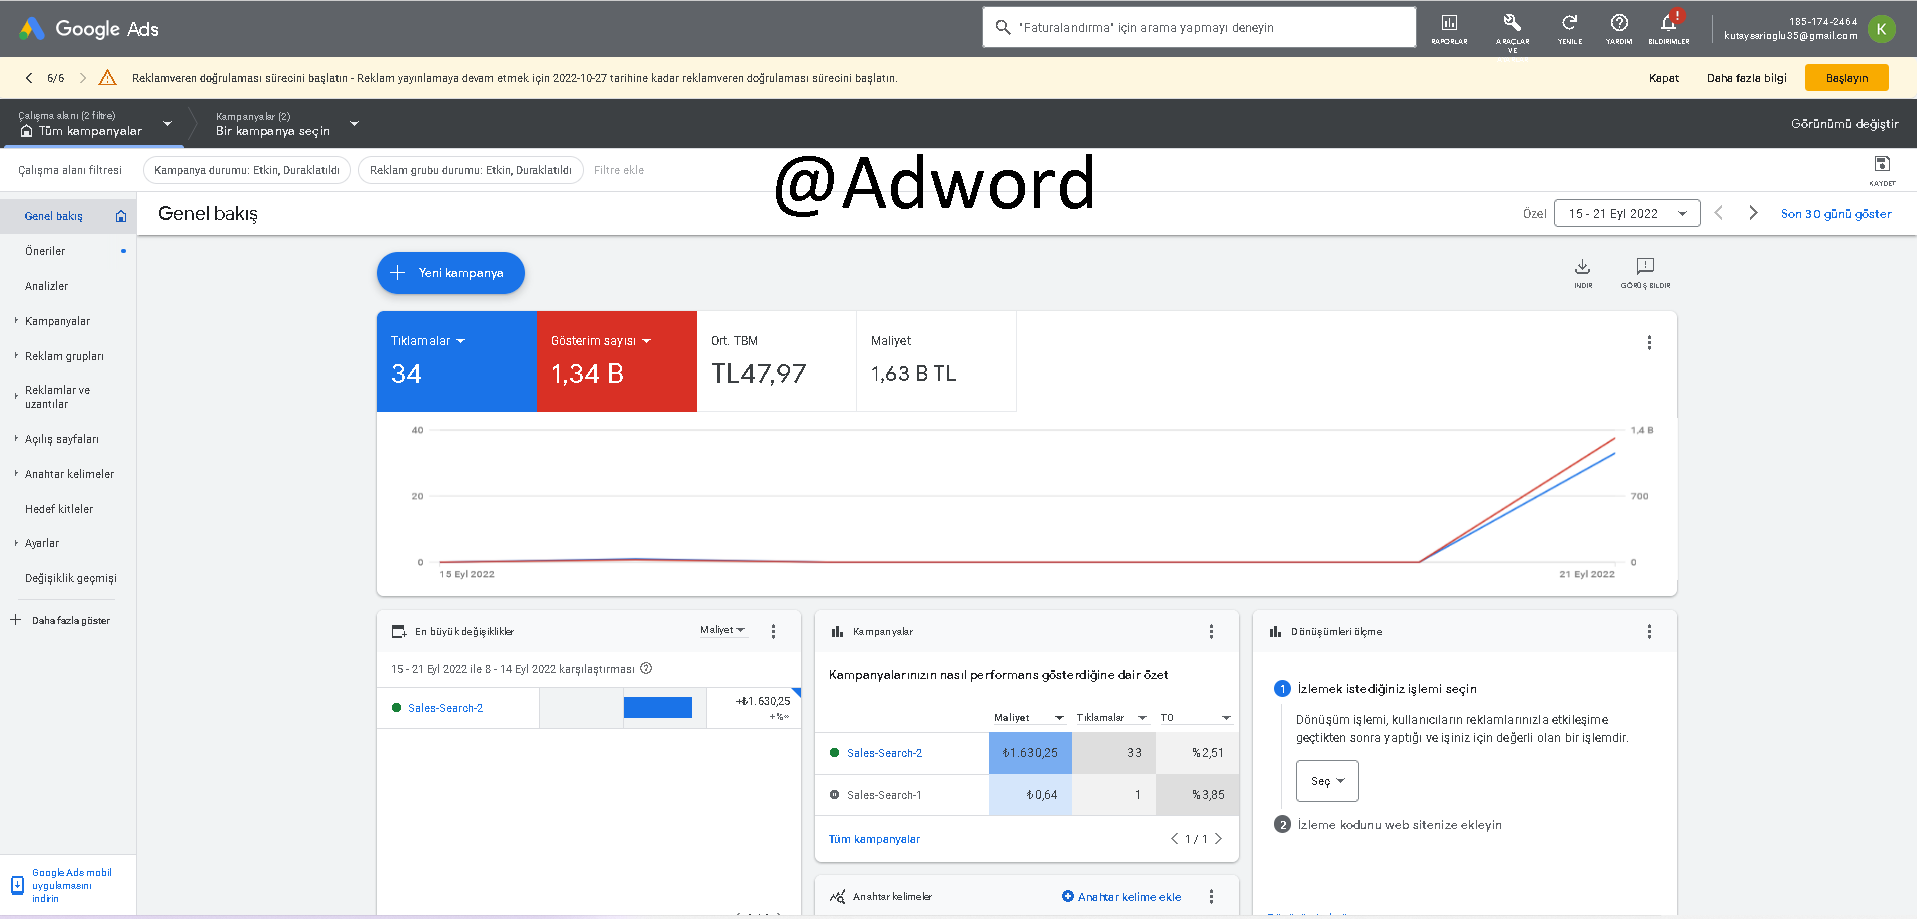This screenshot has height=919, width=1917.
Task: Click the mobile app download icon
Action: 17,885
